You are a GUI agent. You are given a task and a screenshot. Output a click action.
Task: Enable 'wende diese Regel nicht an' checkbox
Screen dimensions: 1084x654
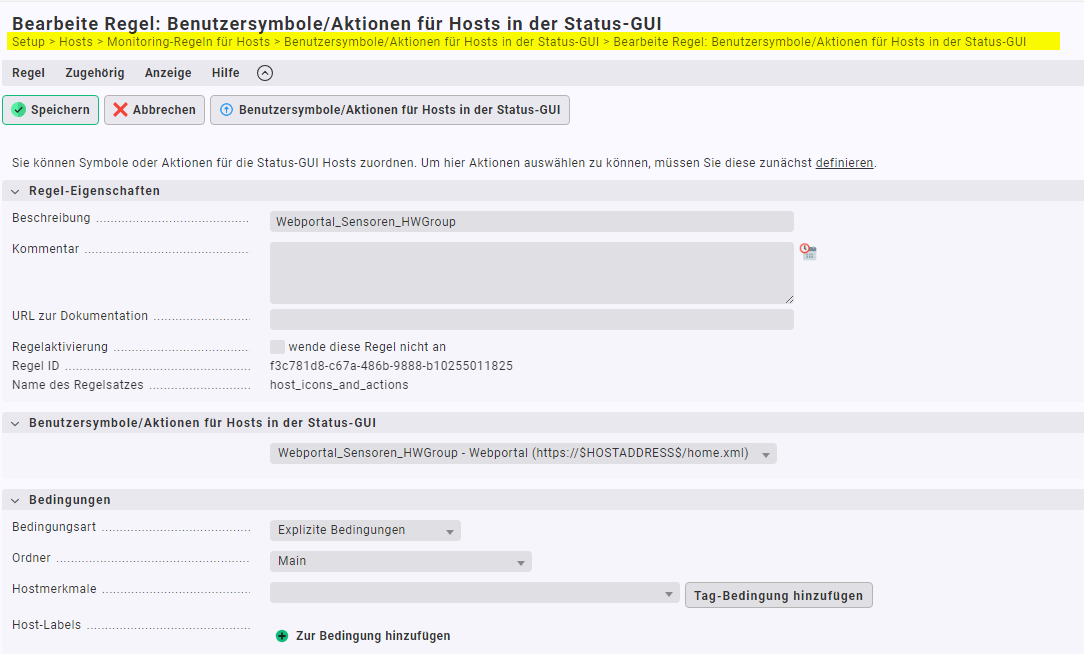[277, 347]
